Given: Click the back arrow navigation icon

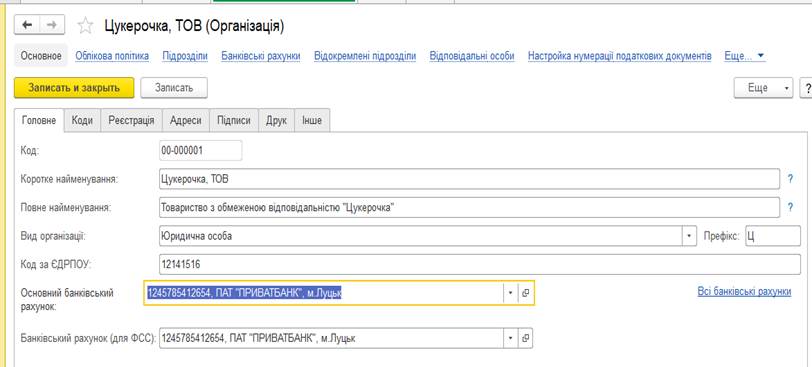Looking at the screenshot, I should [27, 25].
